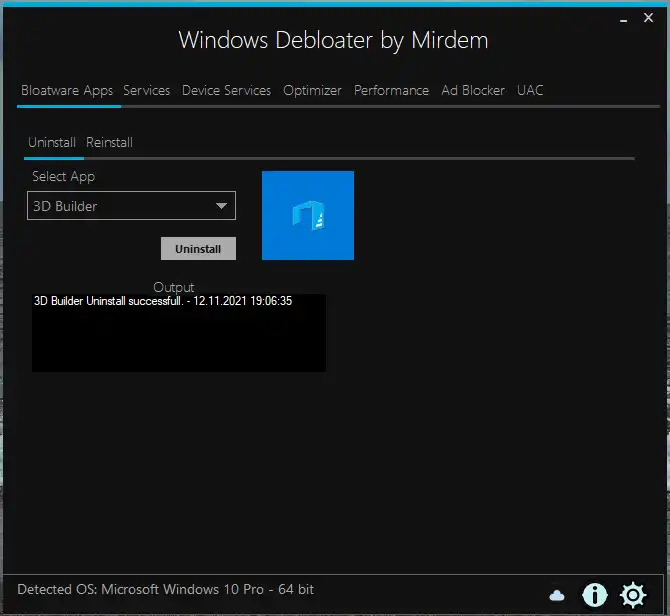Click the Detected OS status text
Screen dimensions: 670x616
pos(165,590)
